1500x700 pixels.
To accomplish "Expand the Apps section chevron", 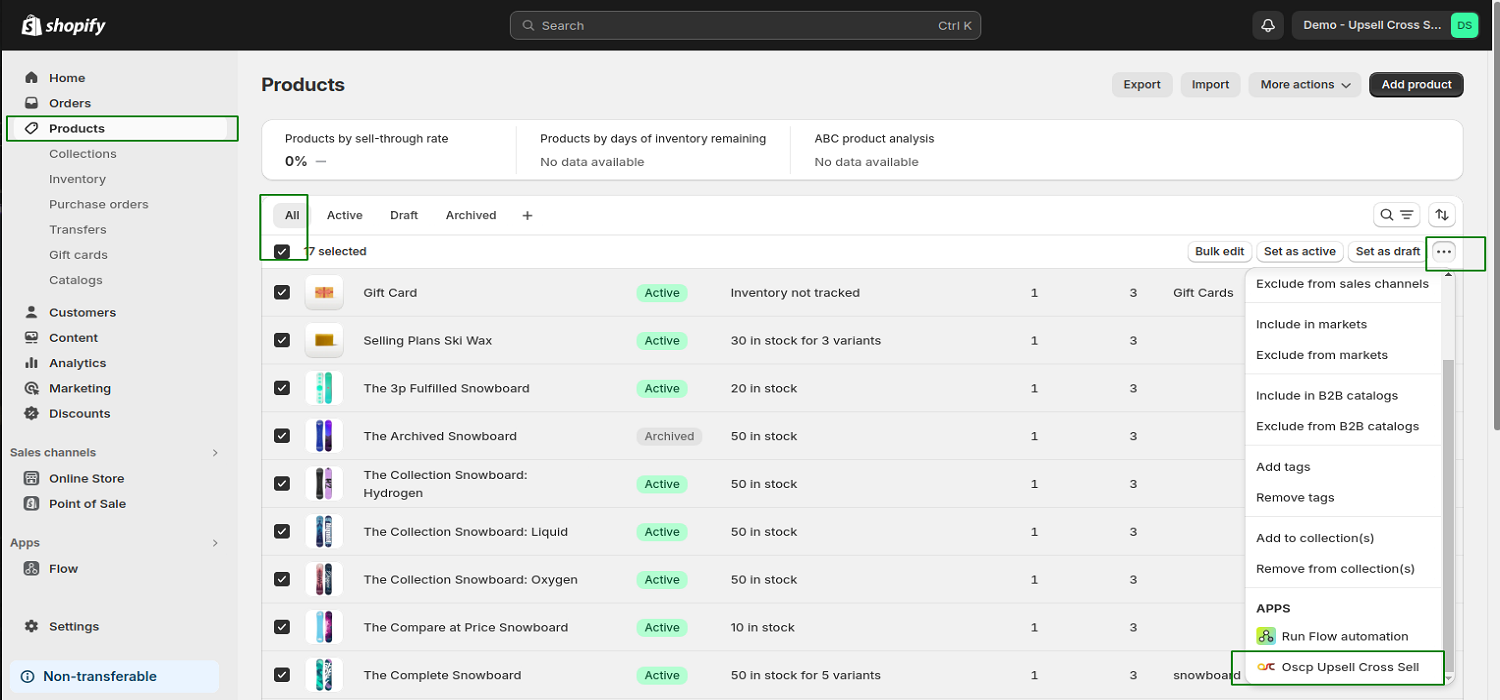I will point(215,543).
